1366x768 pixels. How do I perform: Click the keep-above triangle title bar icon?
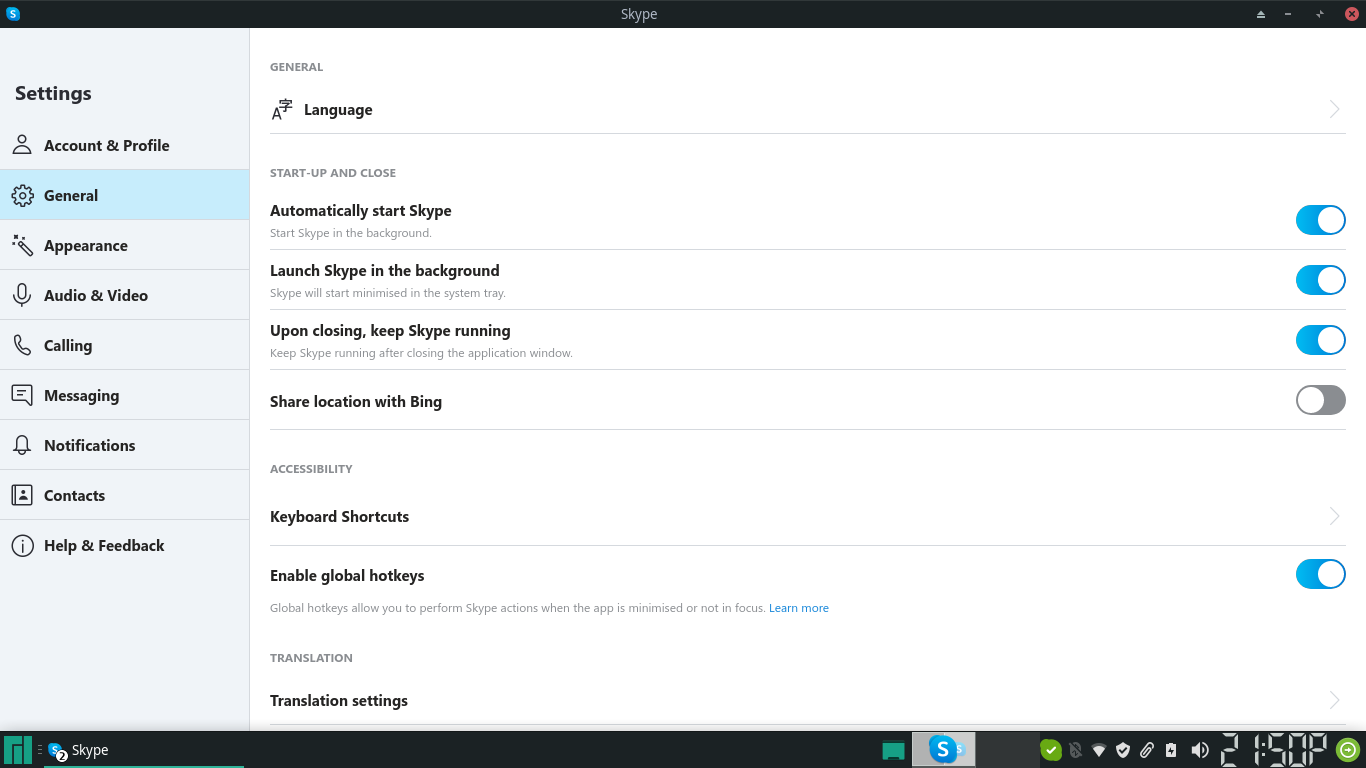tap(1261, 14)
